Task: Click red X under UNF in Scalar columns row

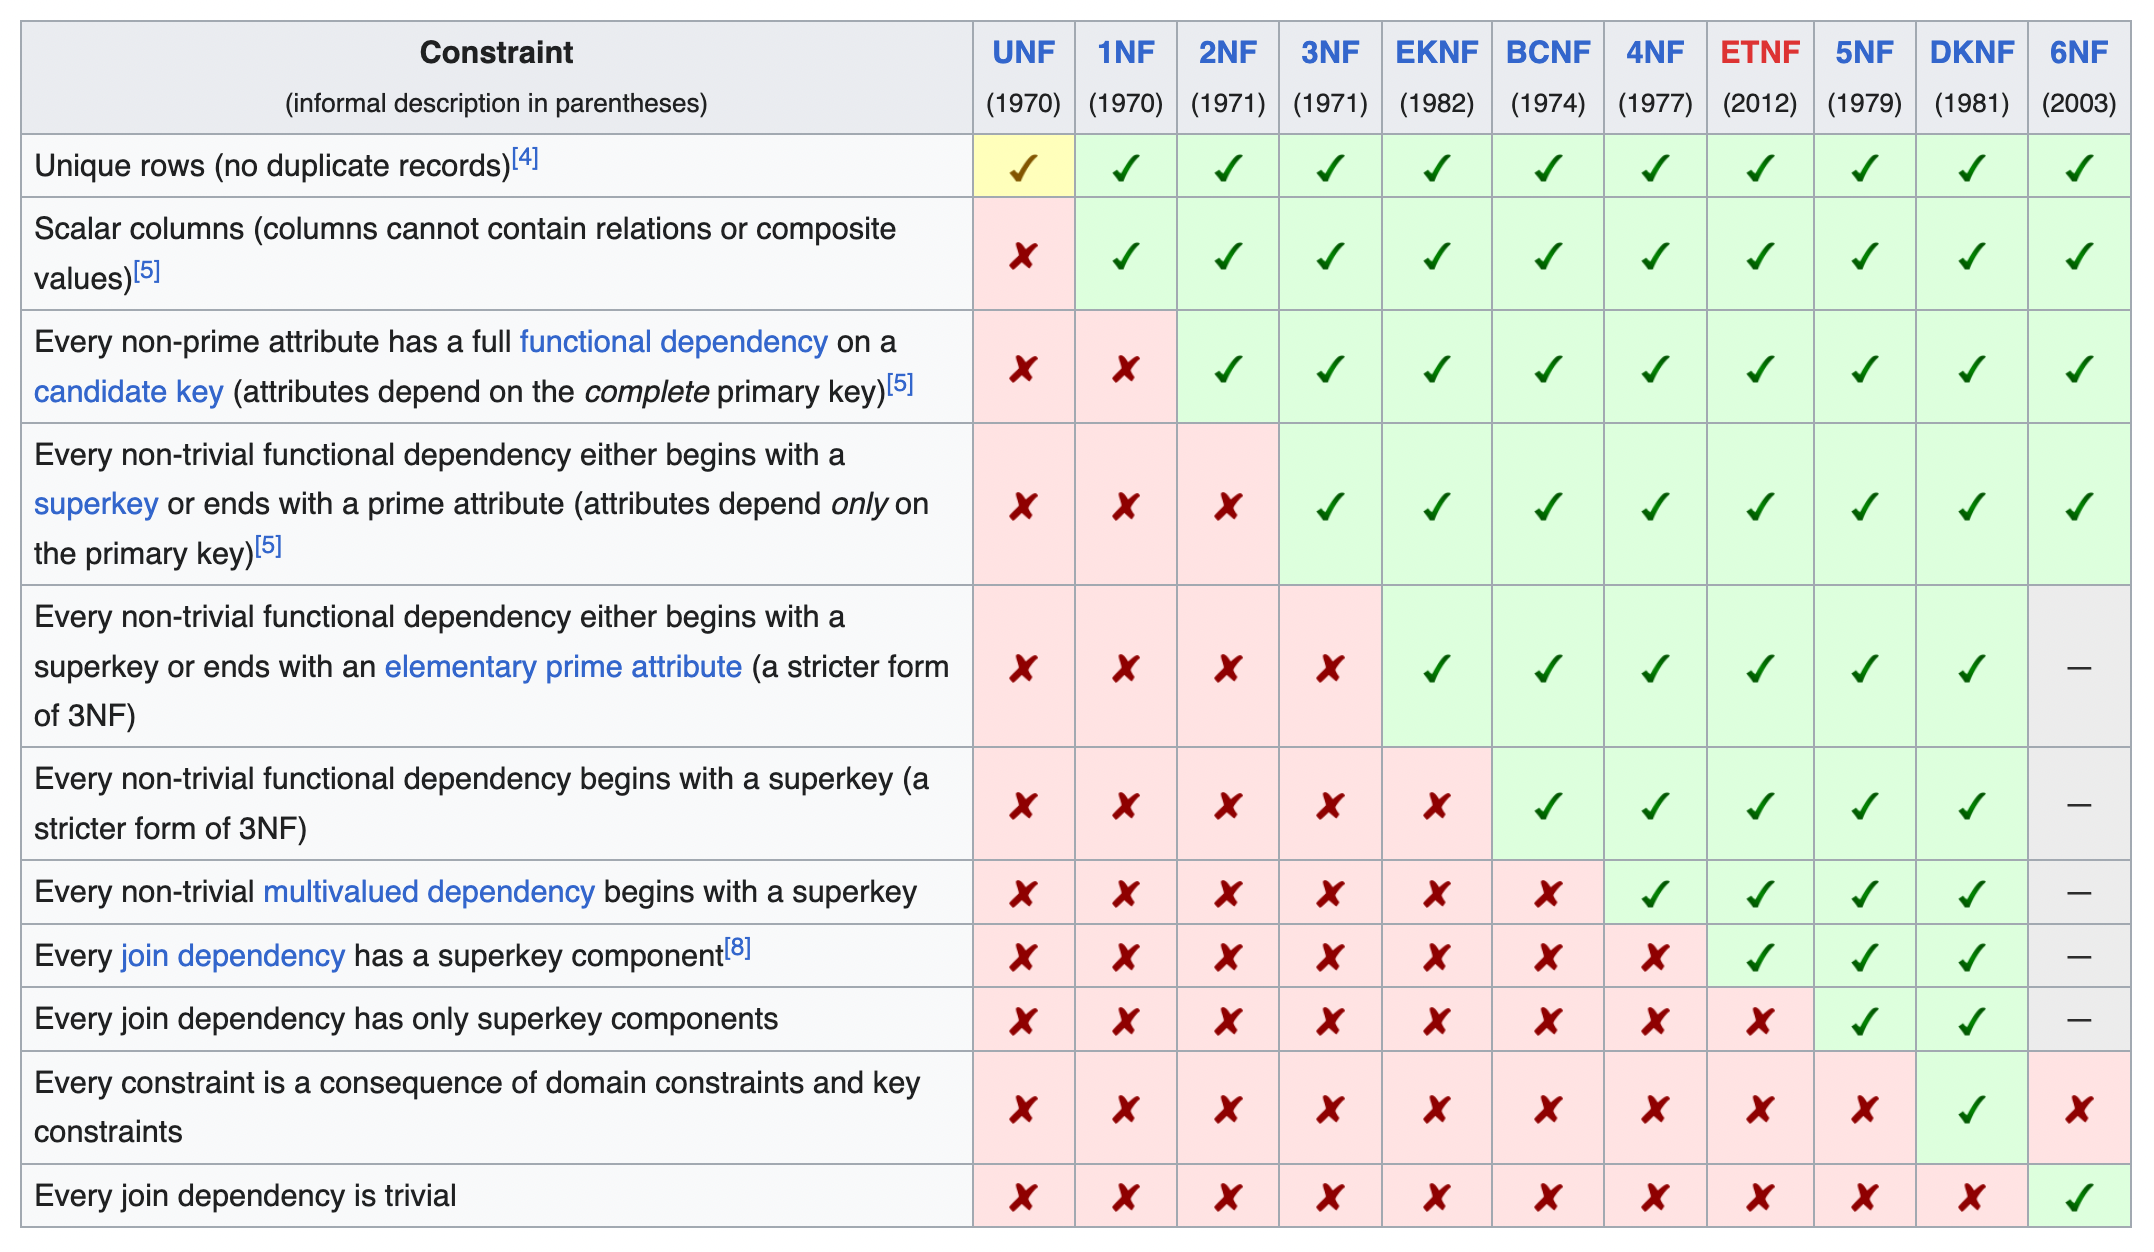Action: point(1023,256)
